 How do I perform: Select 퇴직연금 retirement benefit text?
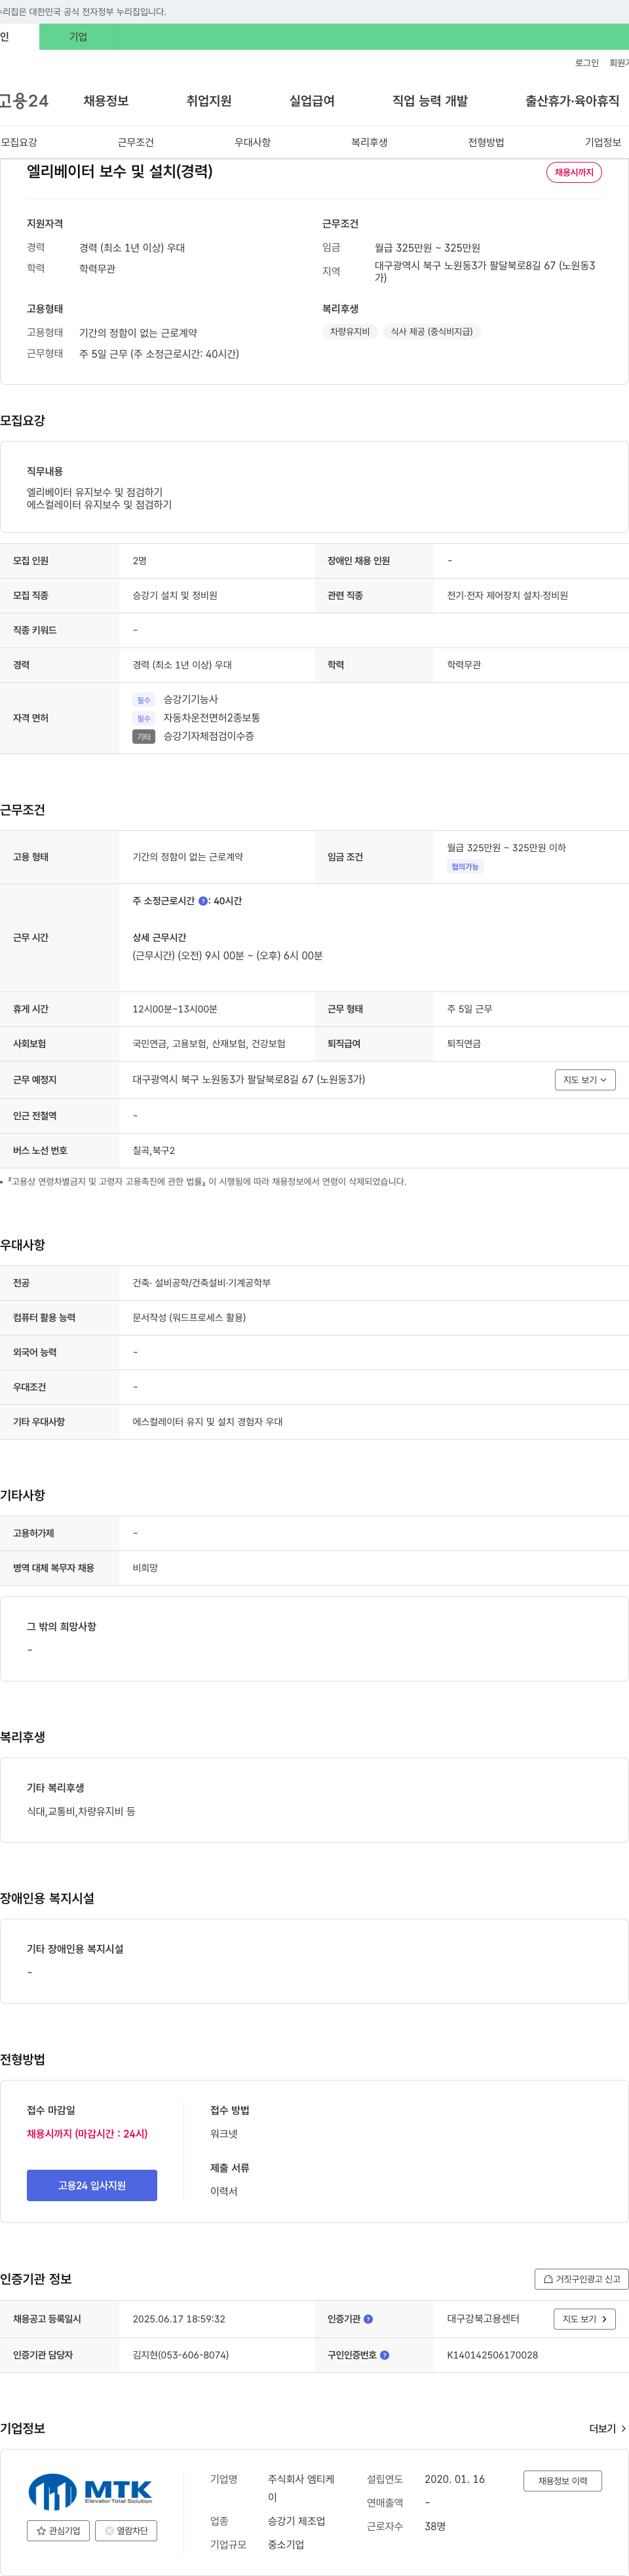point(464,1044)
